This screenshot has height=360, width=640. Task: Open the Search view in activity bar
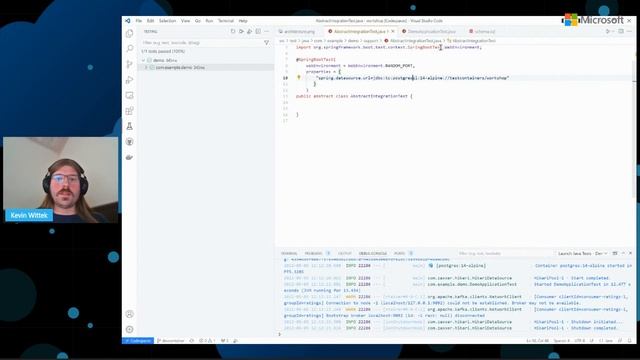[x=129, y=49]
